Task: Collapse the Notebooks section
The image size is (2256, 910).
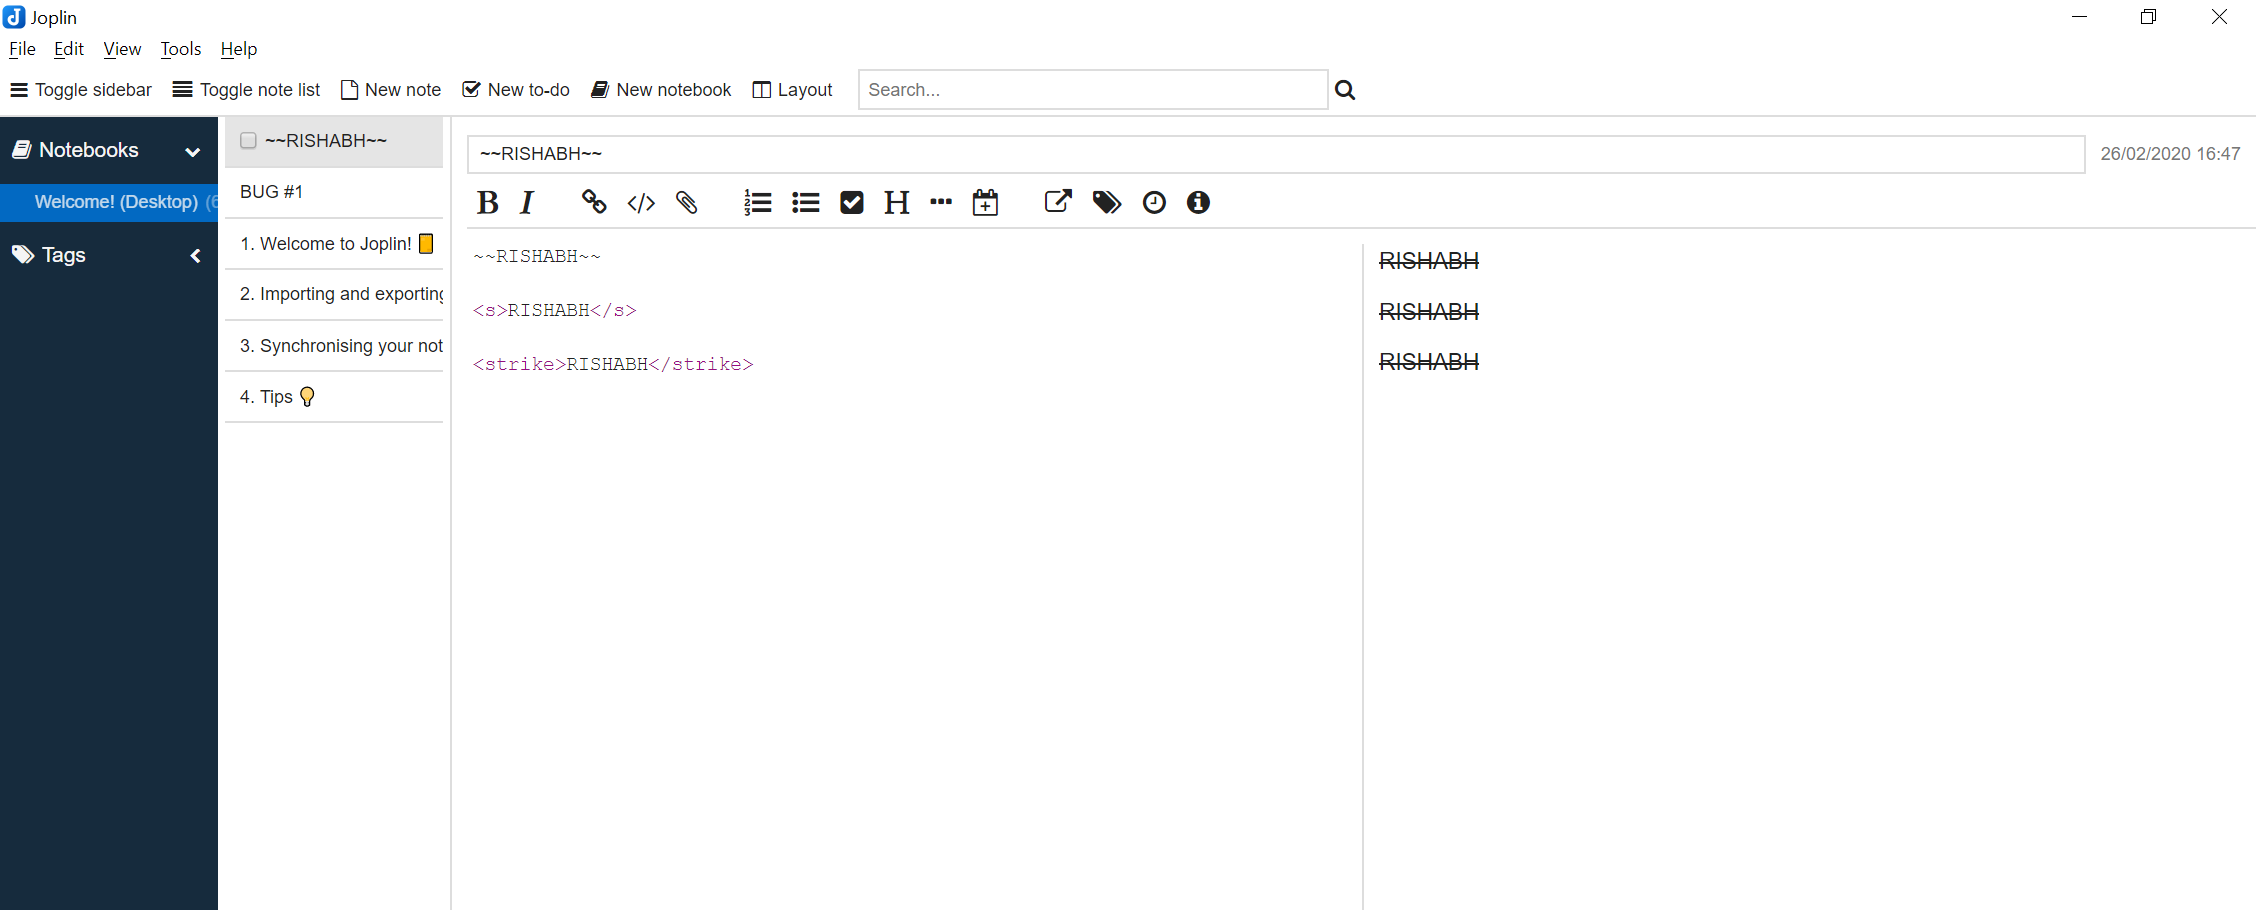Action: [x=192, y=151]
